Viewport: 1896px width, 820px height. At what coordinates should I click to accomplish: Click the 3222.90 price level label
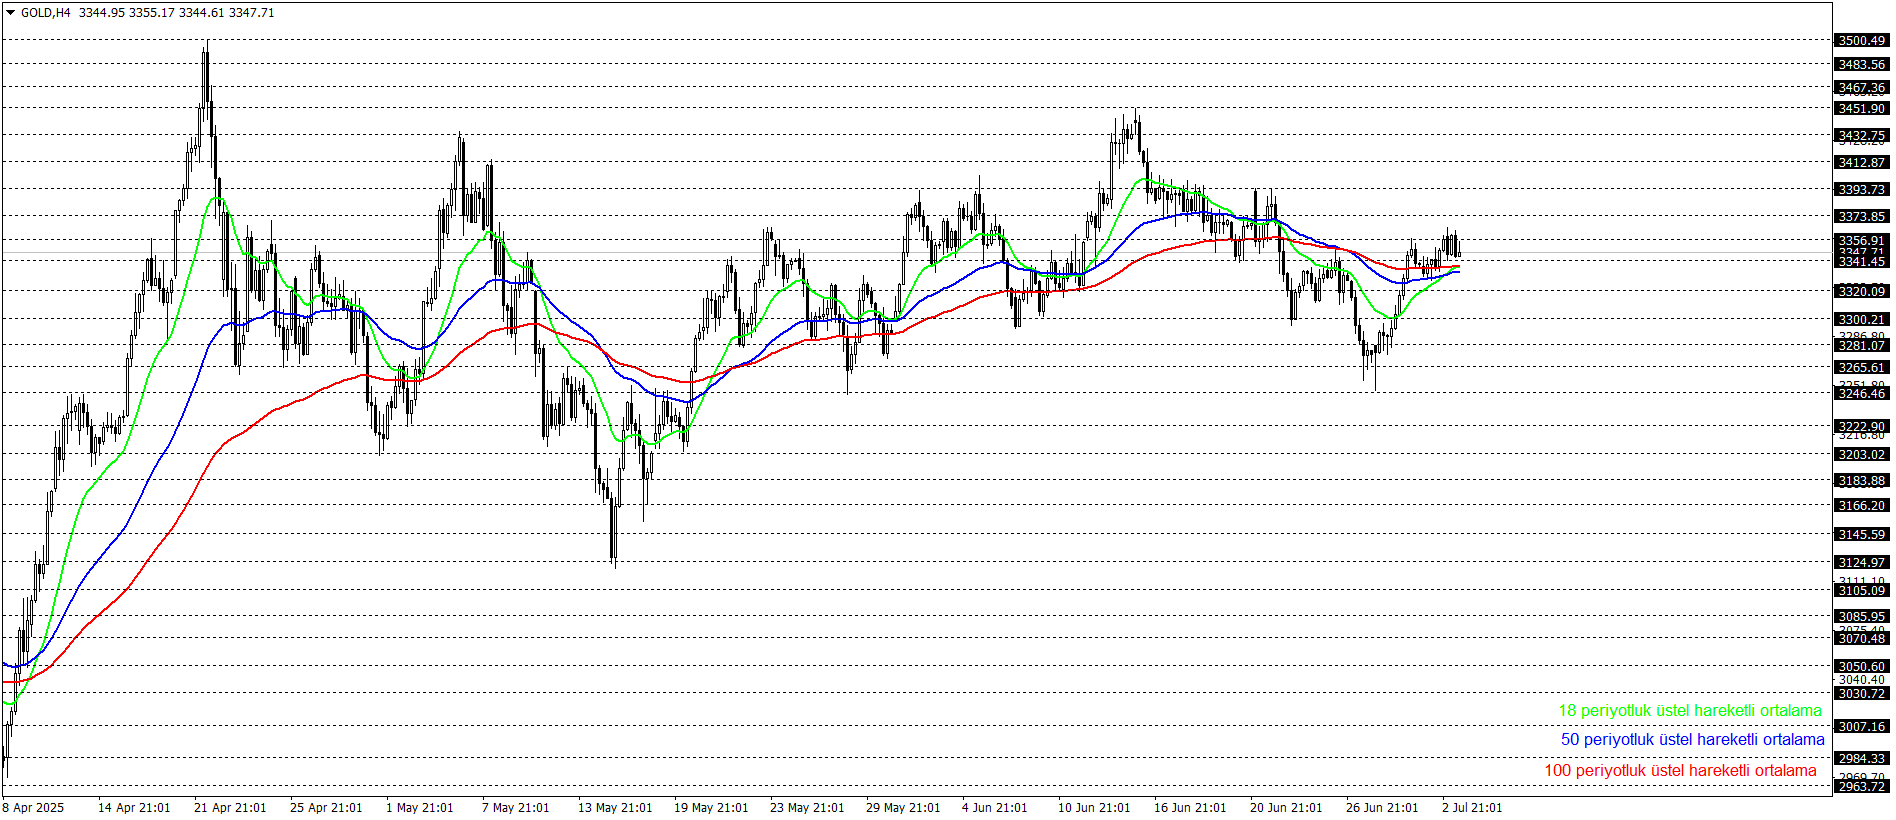point(1862,427)
